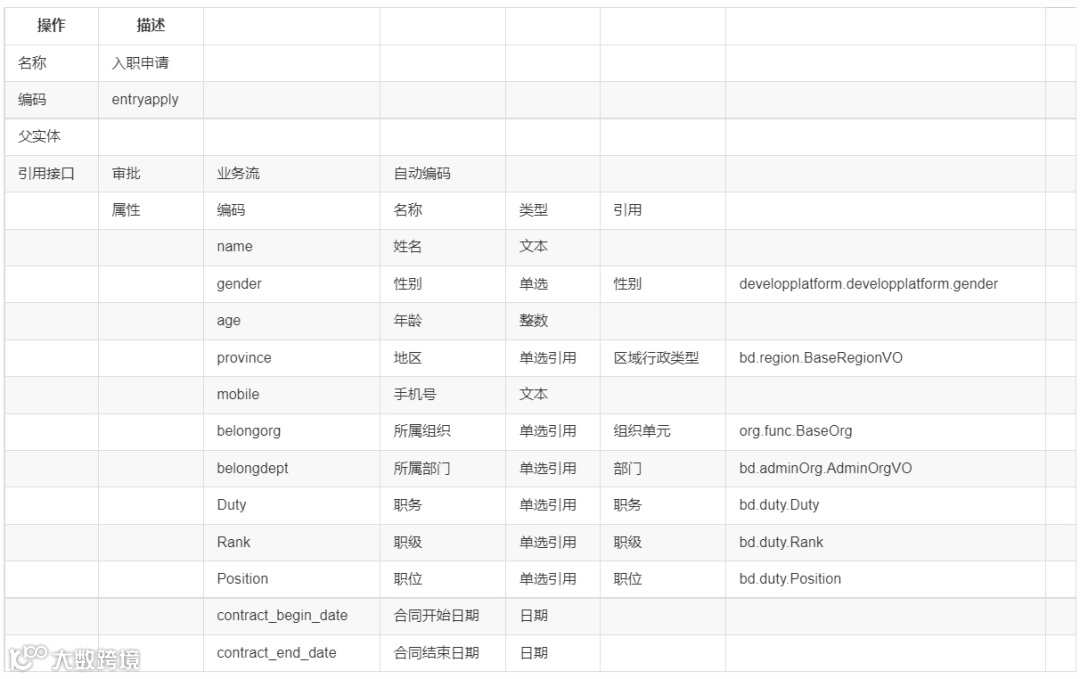Click bd.duty.Rank reference

[781, 542]
